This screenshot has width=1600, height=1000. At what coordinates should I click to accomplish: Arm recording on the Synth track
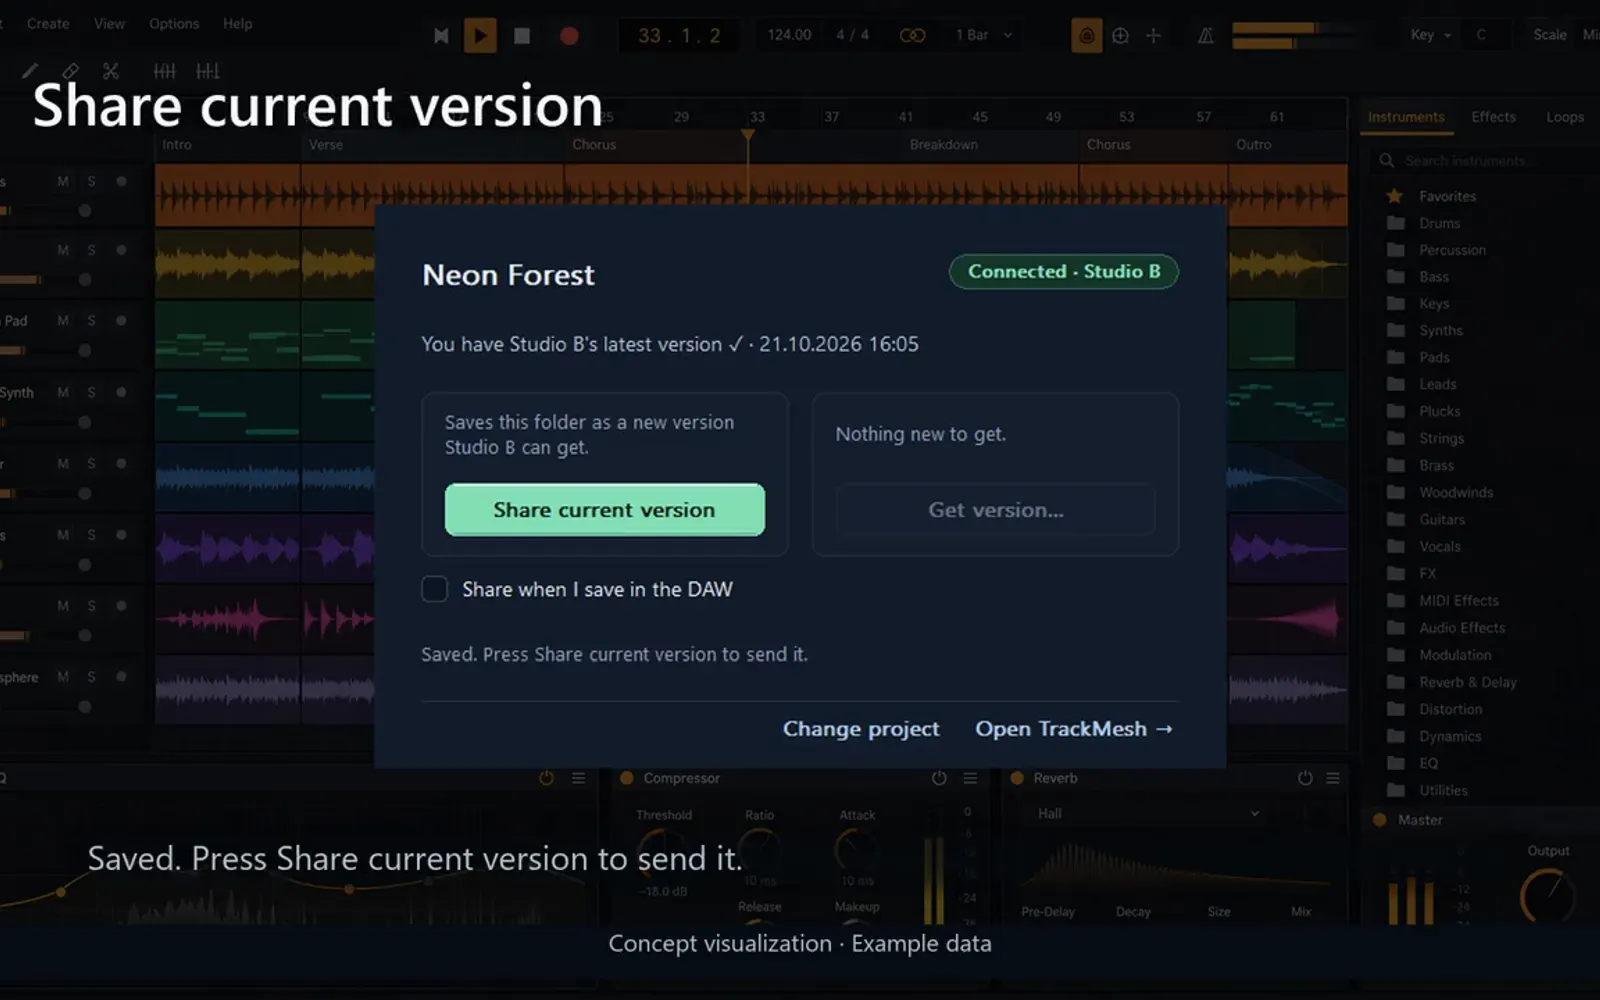[121, 392]
